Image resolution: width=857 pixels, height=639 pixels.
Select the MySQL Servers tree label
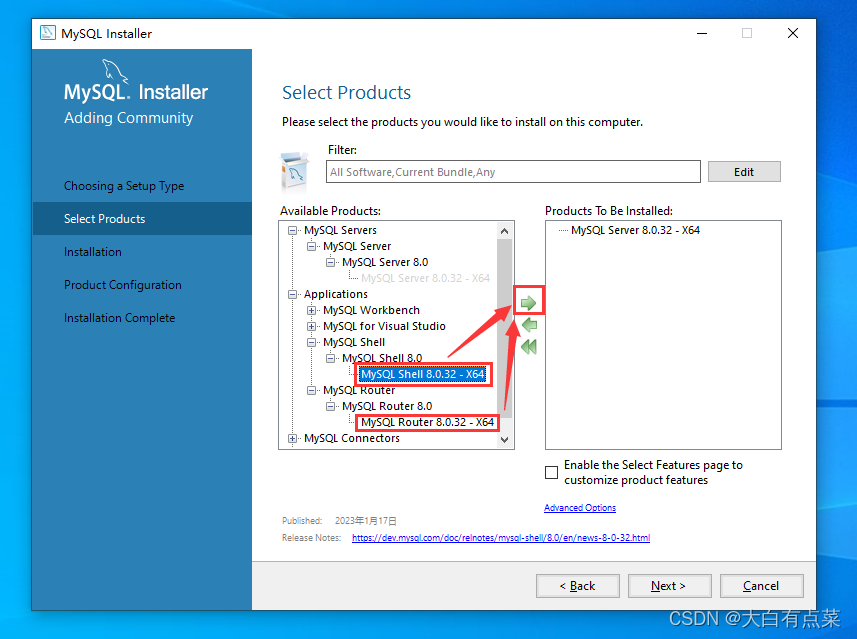(340, 231)
